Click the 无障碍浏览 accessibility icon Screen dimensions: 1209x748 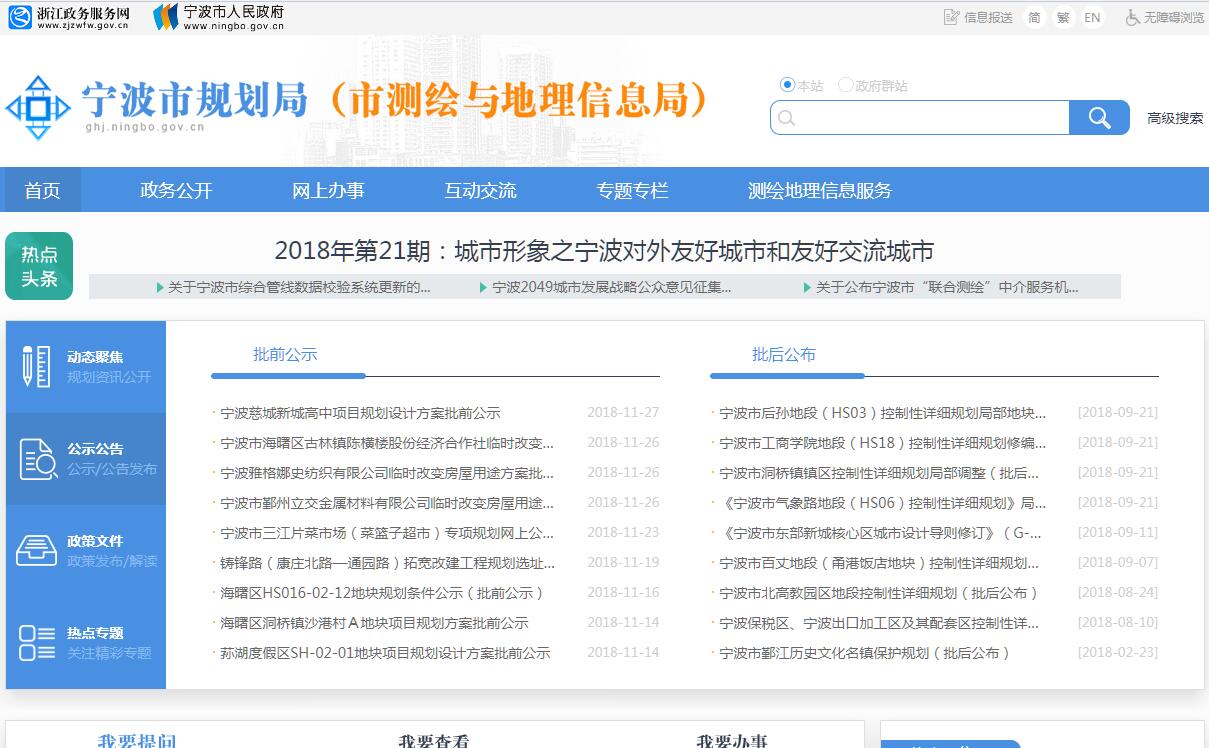[x=1133, y=17]
